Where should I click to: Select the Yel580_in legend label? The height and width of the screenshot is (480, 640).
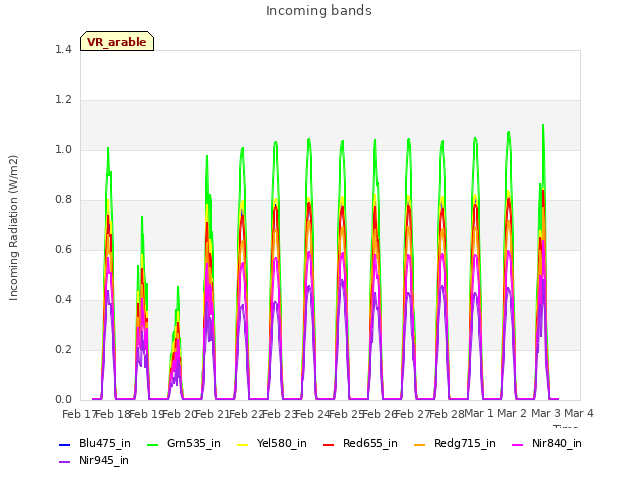[282, 443]
